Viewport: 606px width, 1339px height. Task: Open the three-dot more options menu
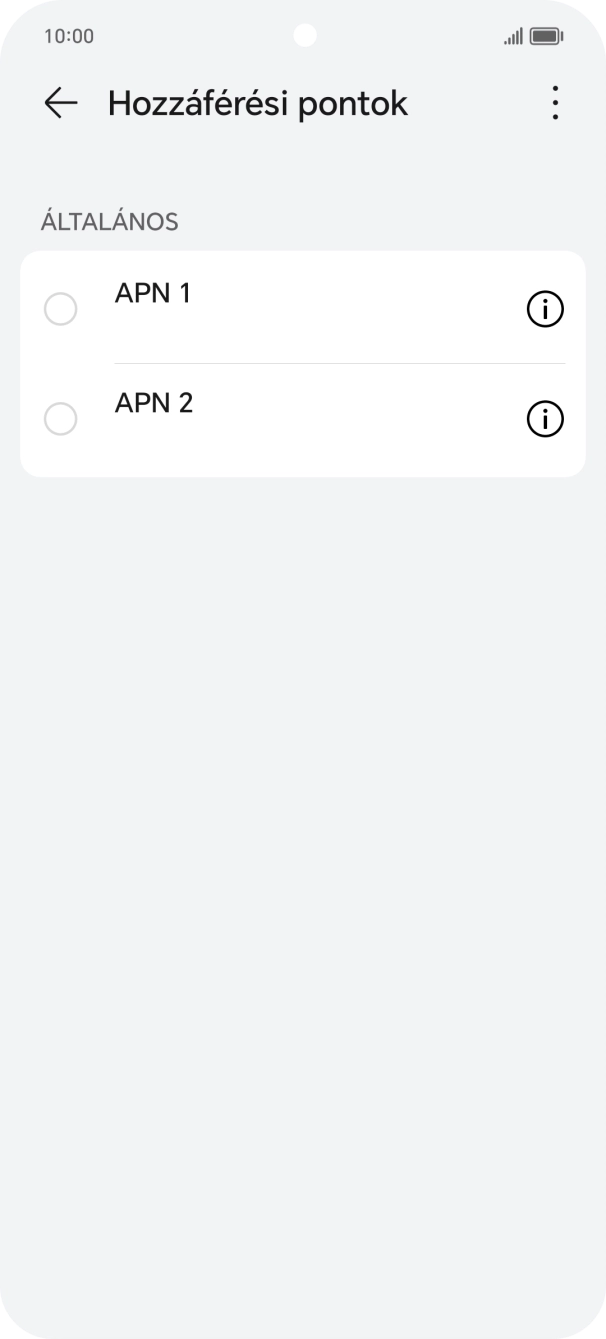click(554, 103)
